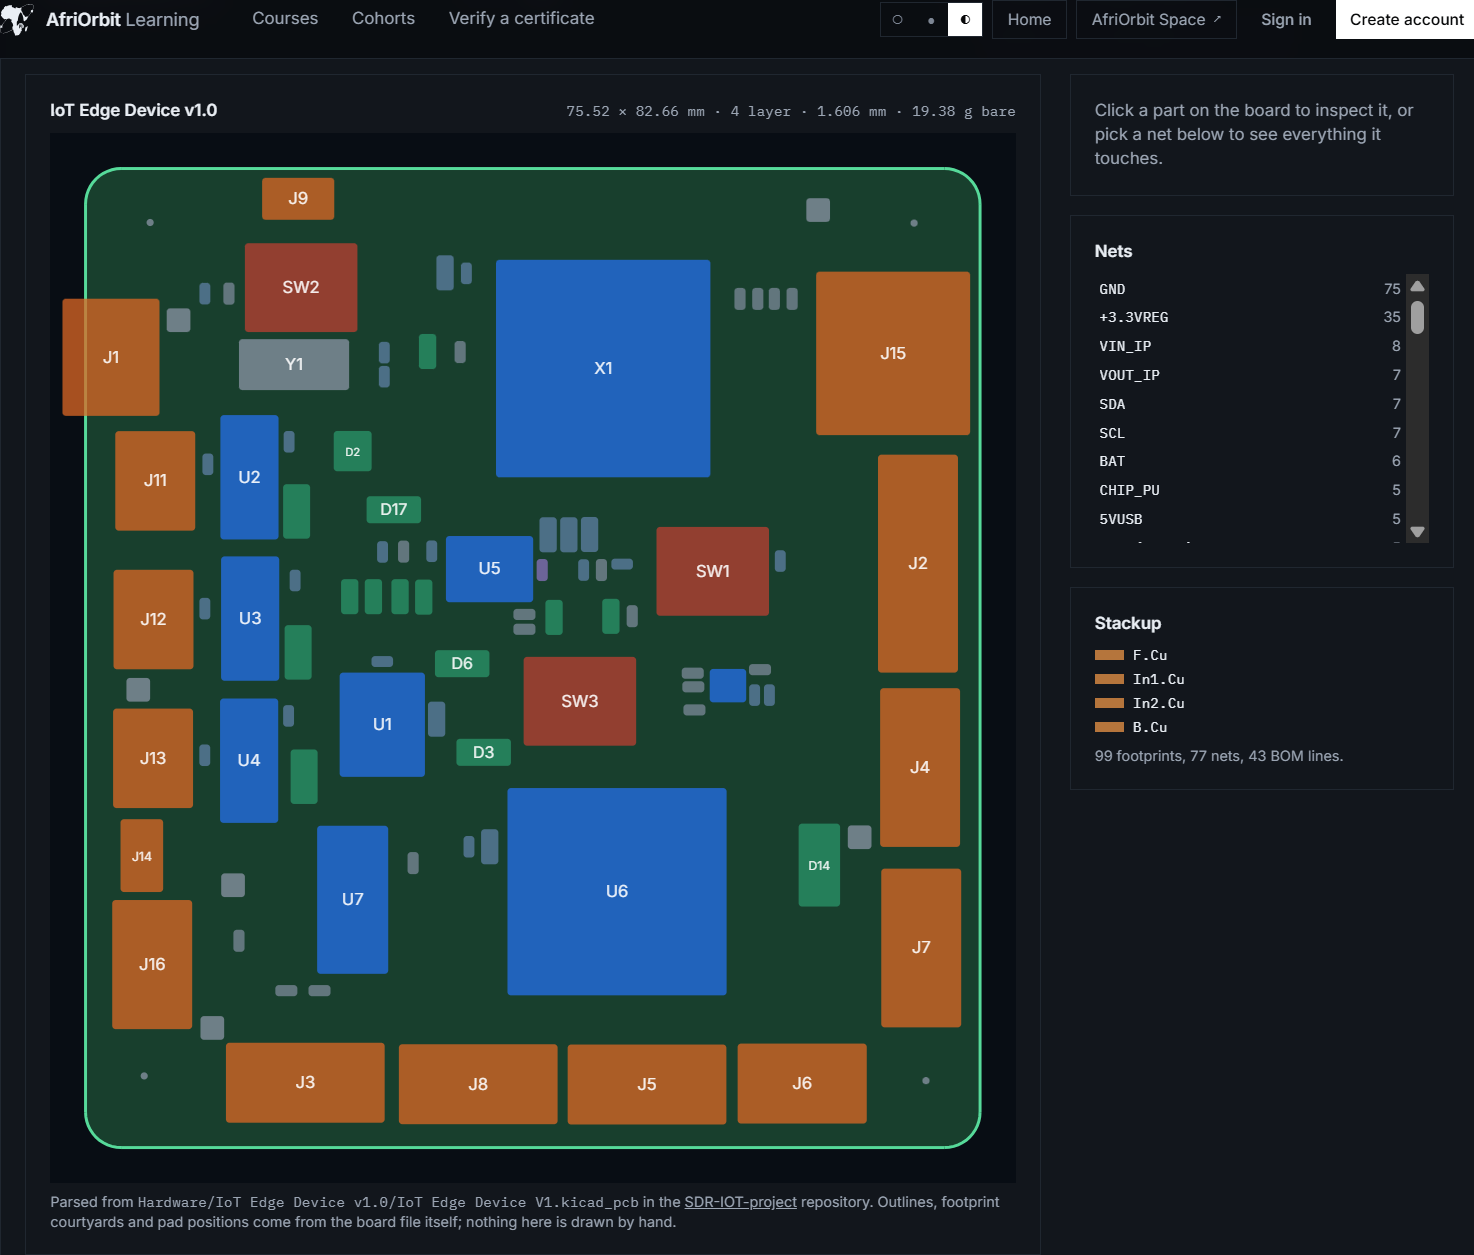The width and height of the screenshot is (1474, 1255).
Task: Select the BAT net
Action: [1249, 461]
